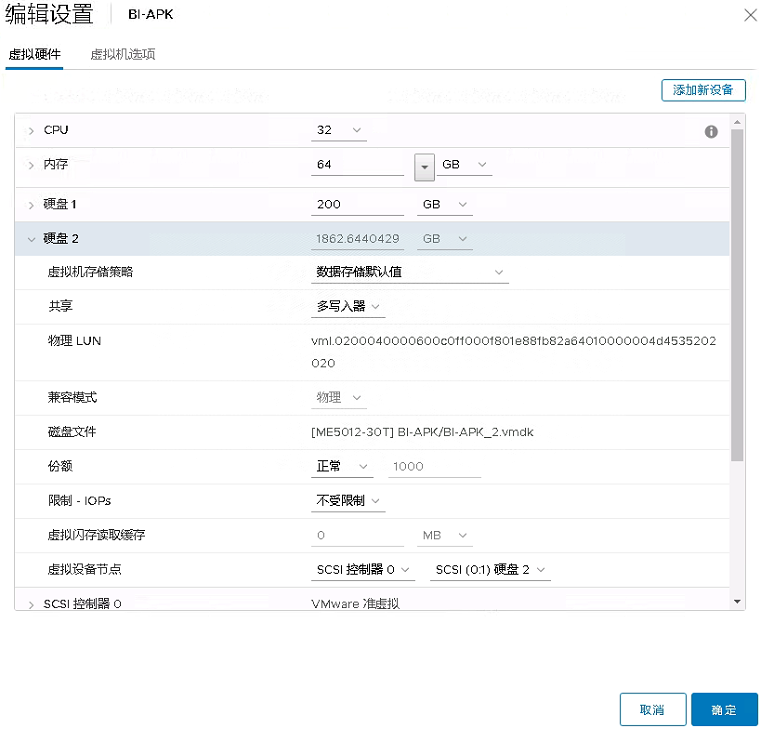759x736 pixels.
Task: Click the 确定 button to confirm
Action: tap(724, 710)
